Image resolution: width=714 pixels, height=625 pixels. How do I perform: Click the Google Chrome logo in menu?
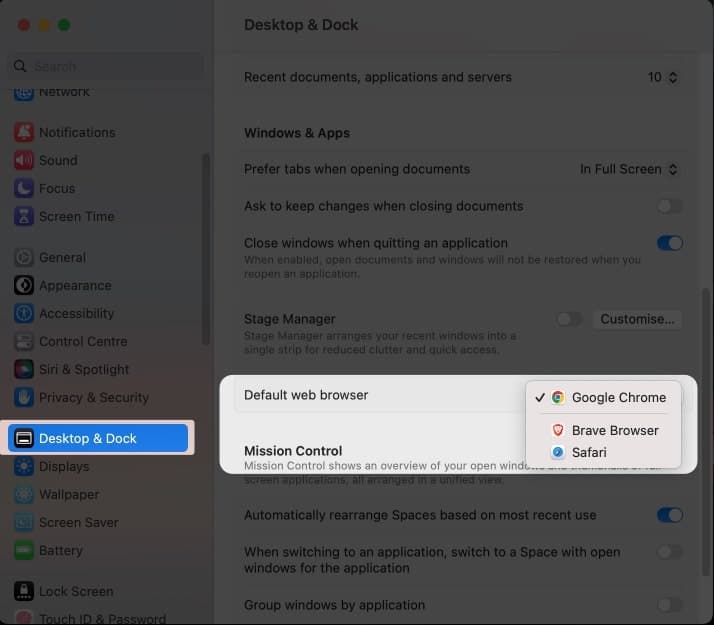click(558, 397)
